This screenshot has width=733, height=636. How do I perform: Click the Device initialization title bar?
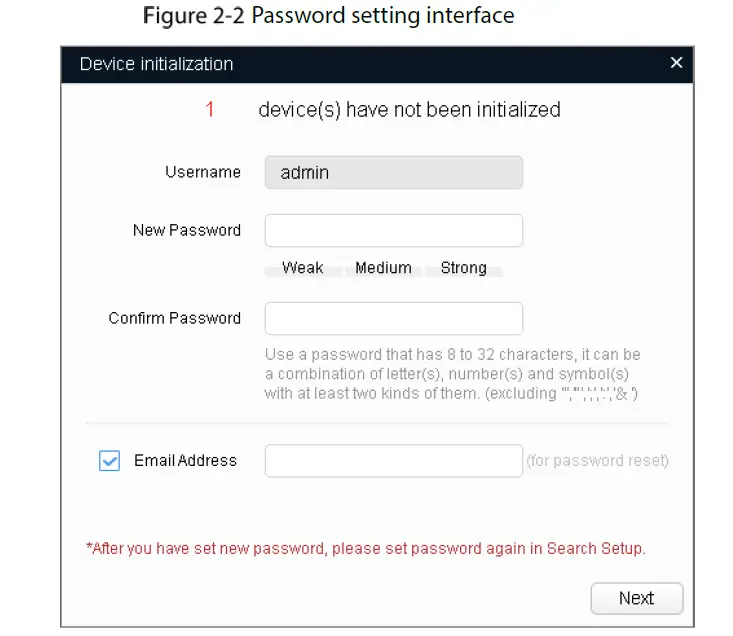[300, 64]
